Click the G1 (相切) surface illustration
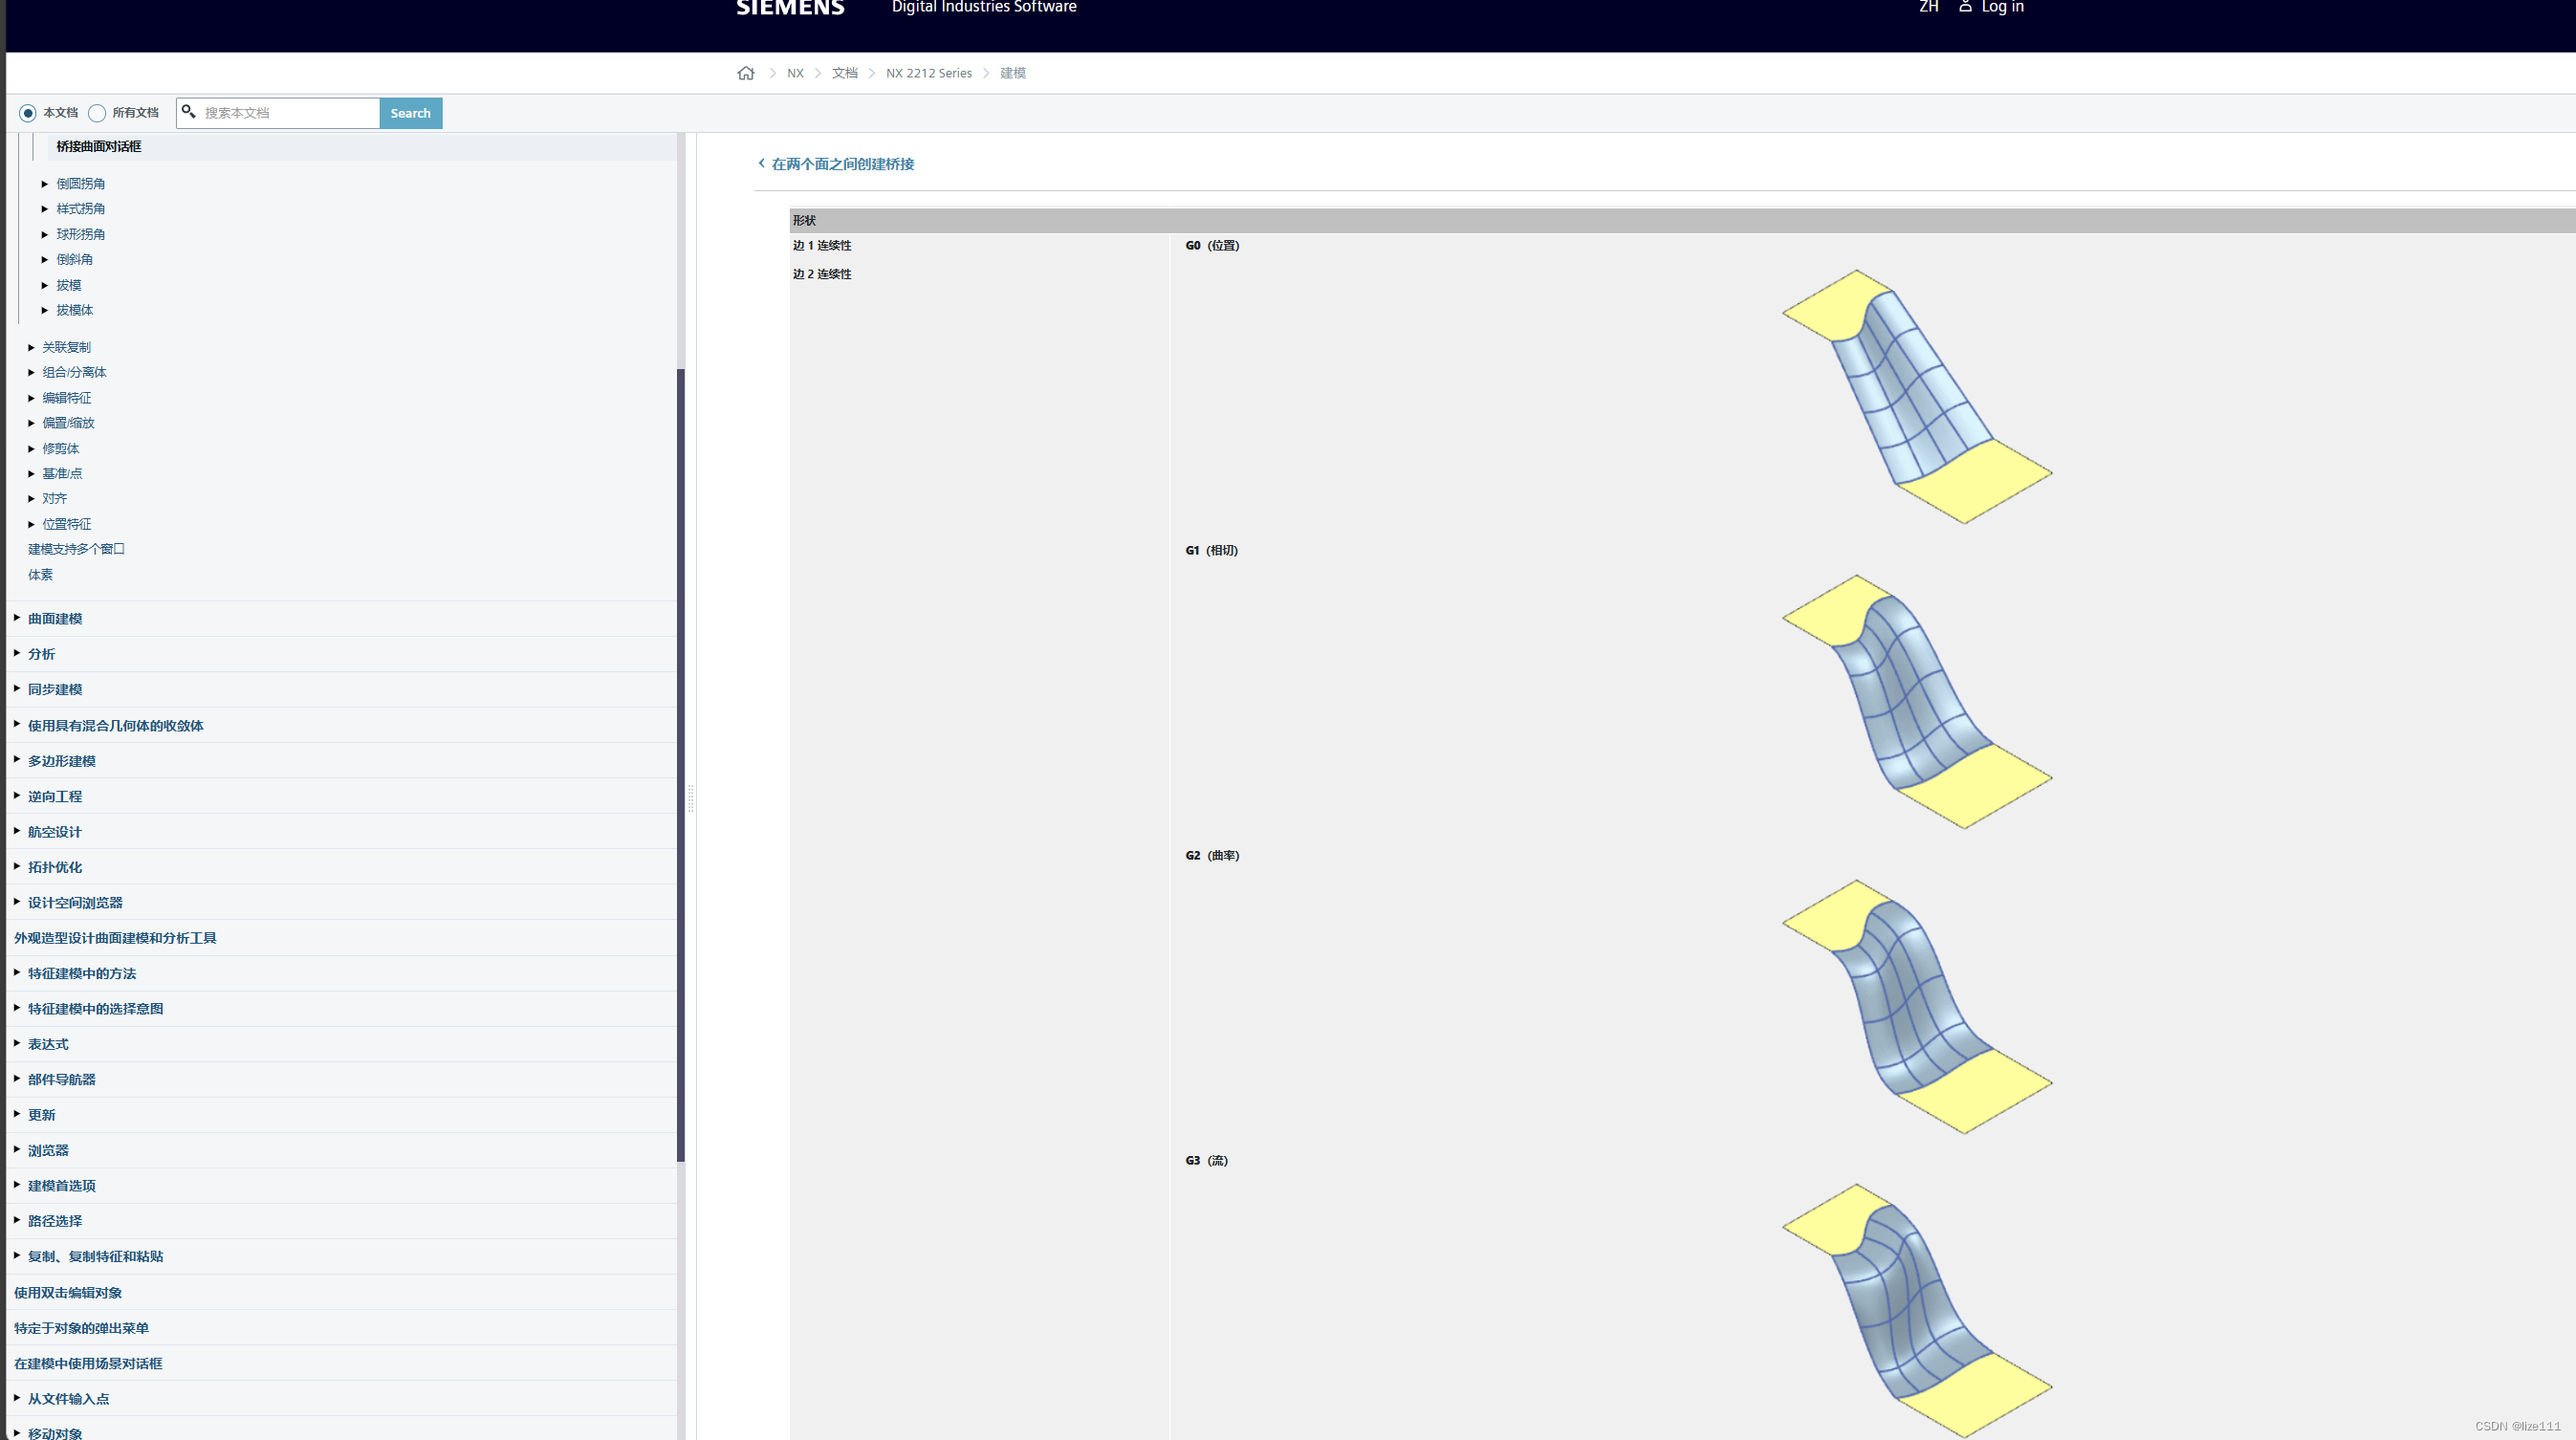 pyautogui.click(x=1916, y=701)
